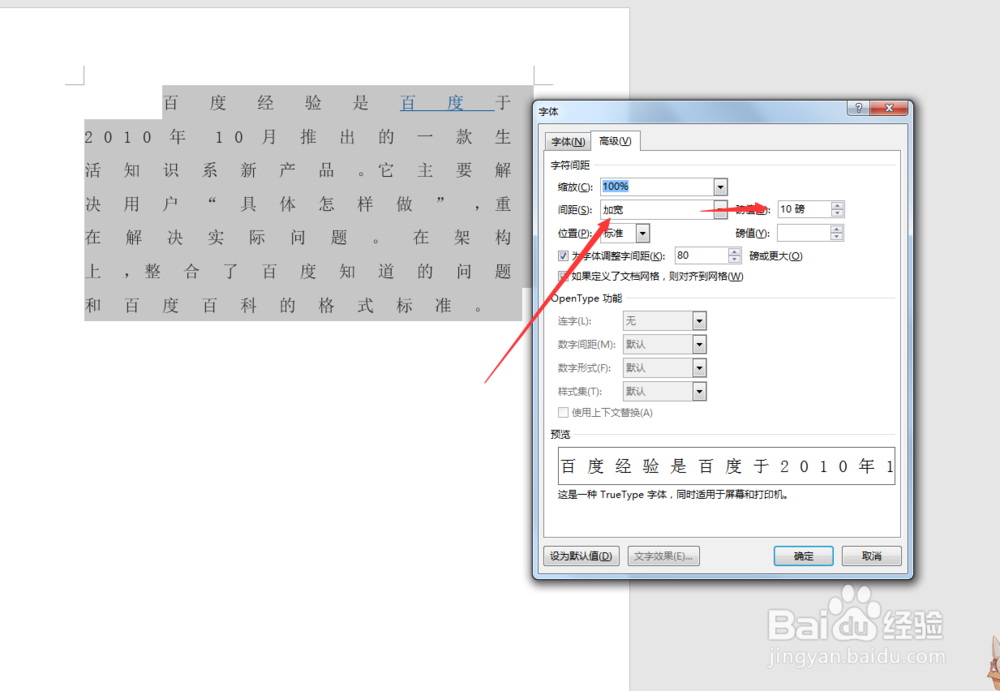
Task: Cancel the dialog with 取消
Action: (871, 556)
